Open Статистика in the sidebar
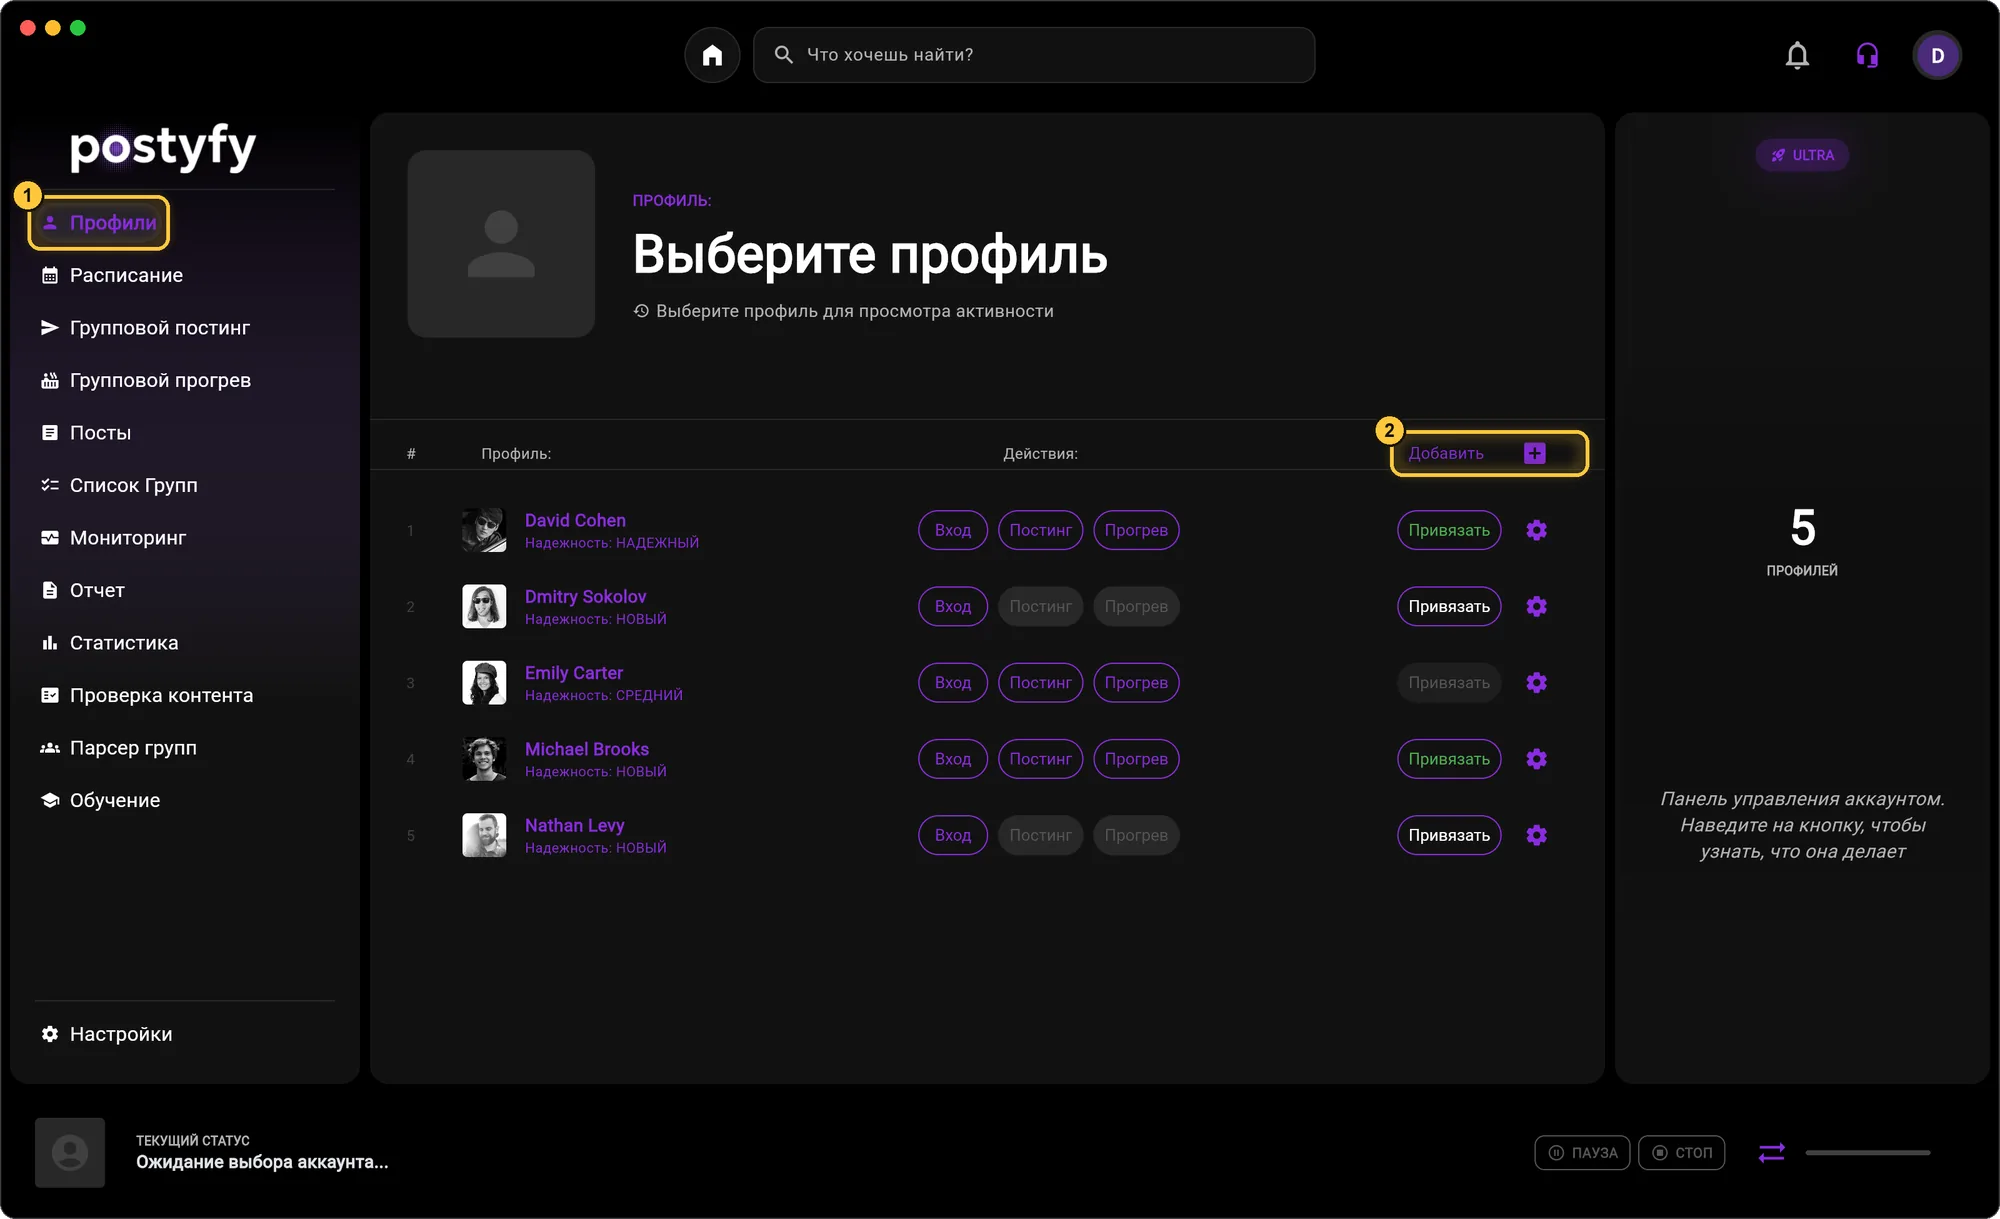Image resolution: width=2000 pixels, height=1219 pixels. [109, 643]
